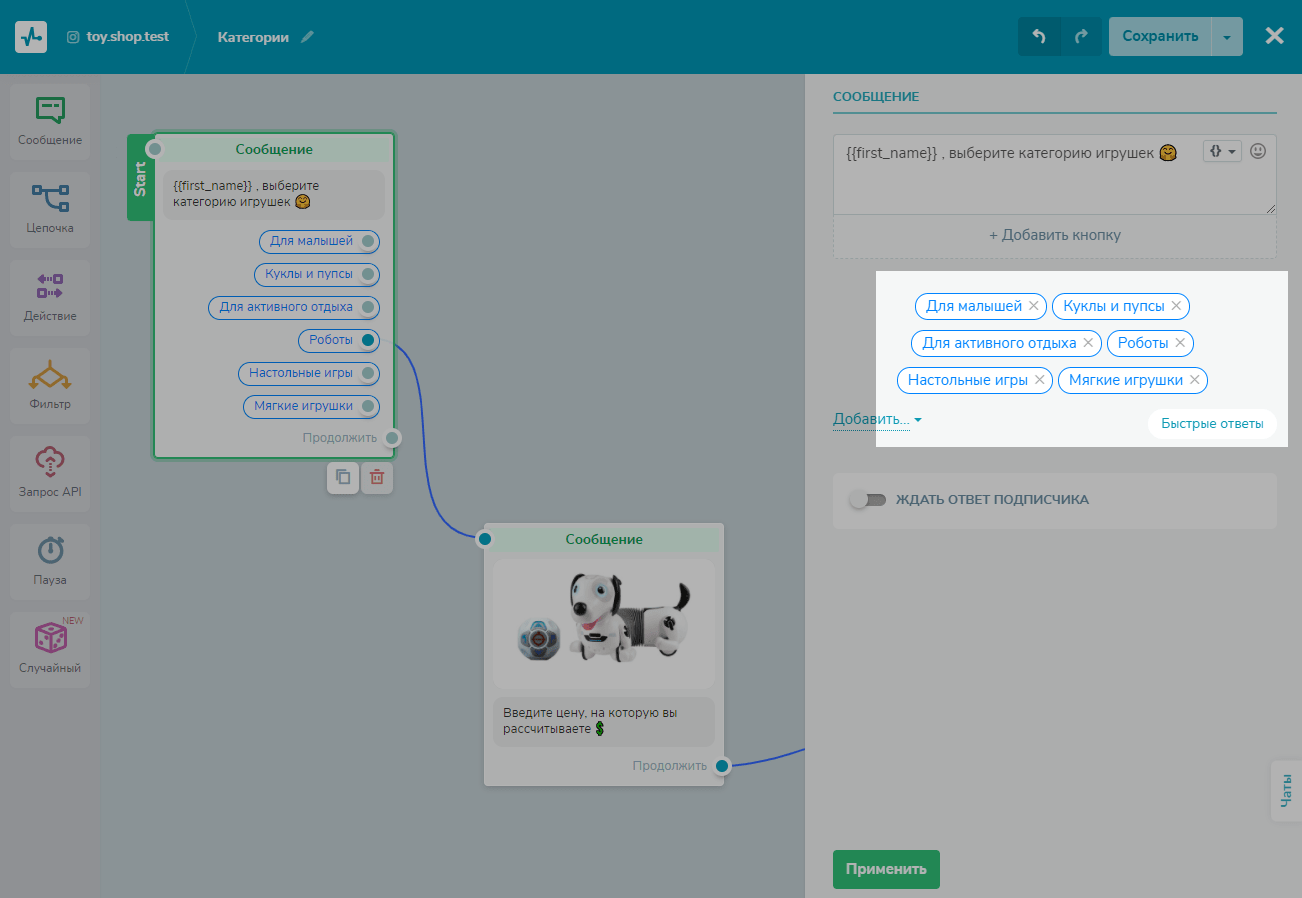Screen dimensions: 1302x898
Task: Select the Message block icon in sidebar
Action: tap(50, 112)
